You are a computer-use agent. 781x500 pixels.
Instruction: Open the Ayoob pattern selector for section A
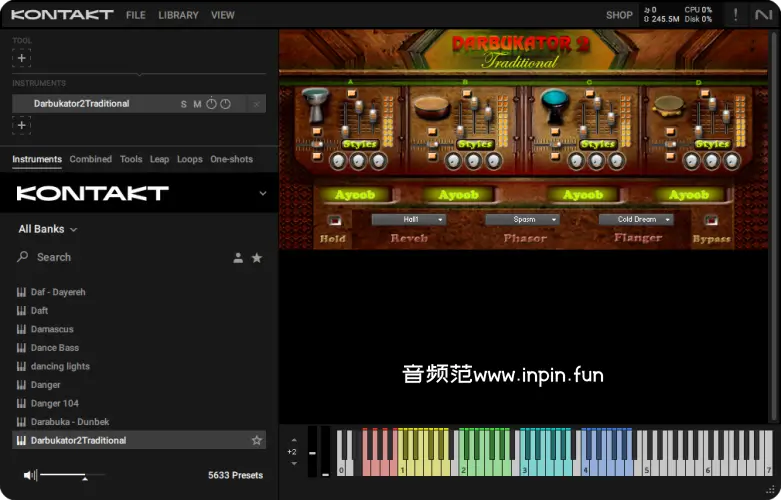(355, 195)
